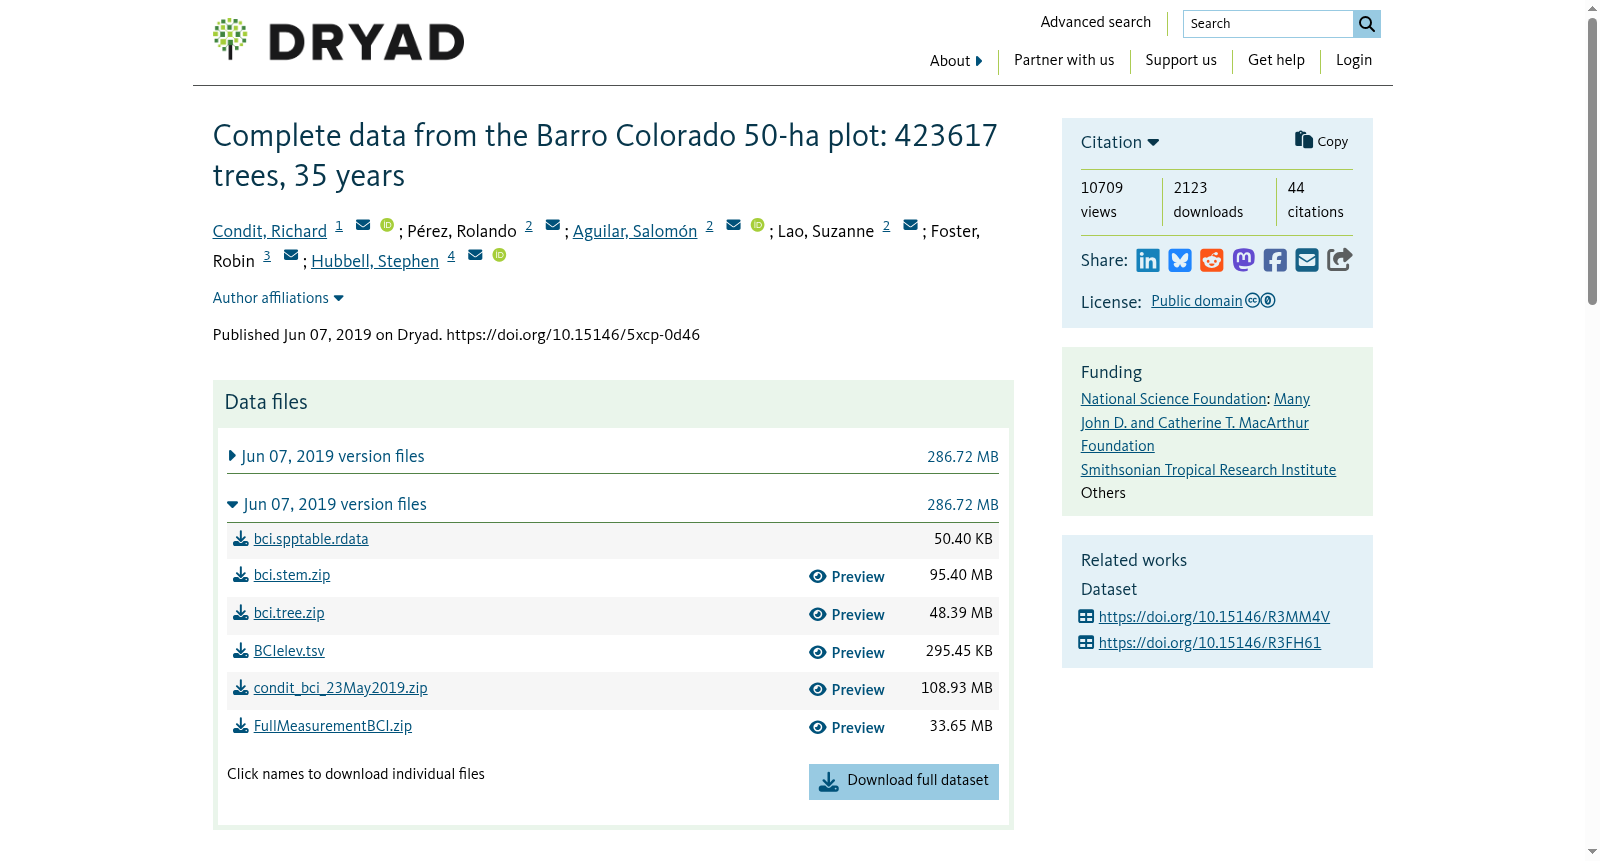Viewport: 1600px width, 861px height.
Task: Download bci.tree.zip by its file name
Action: (x=289, y=613)
